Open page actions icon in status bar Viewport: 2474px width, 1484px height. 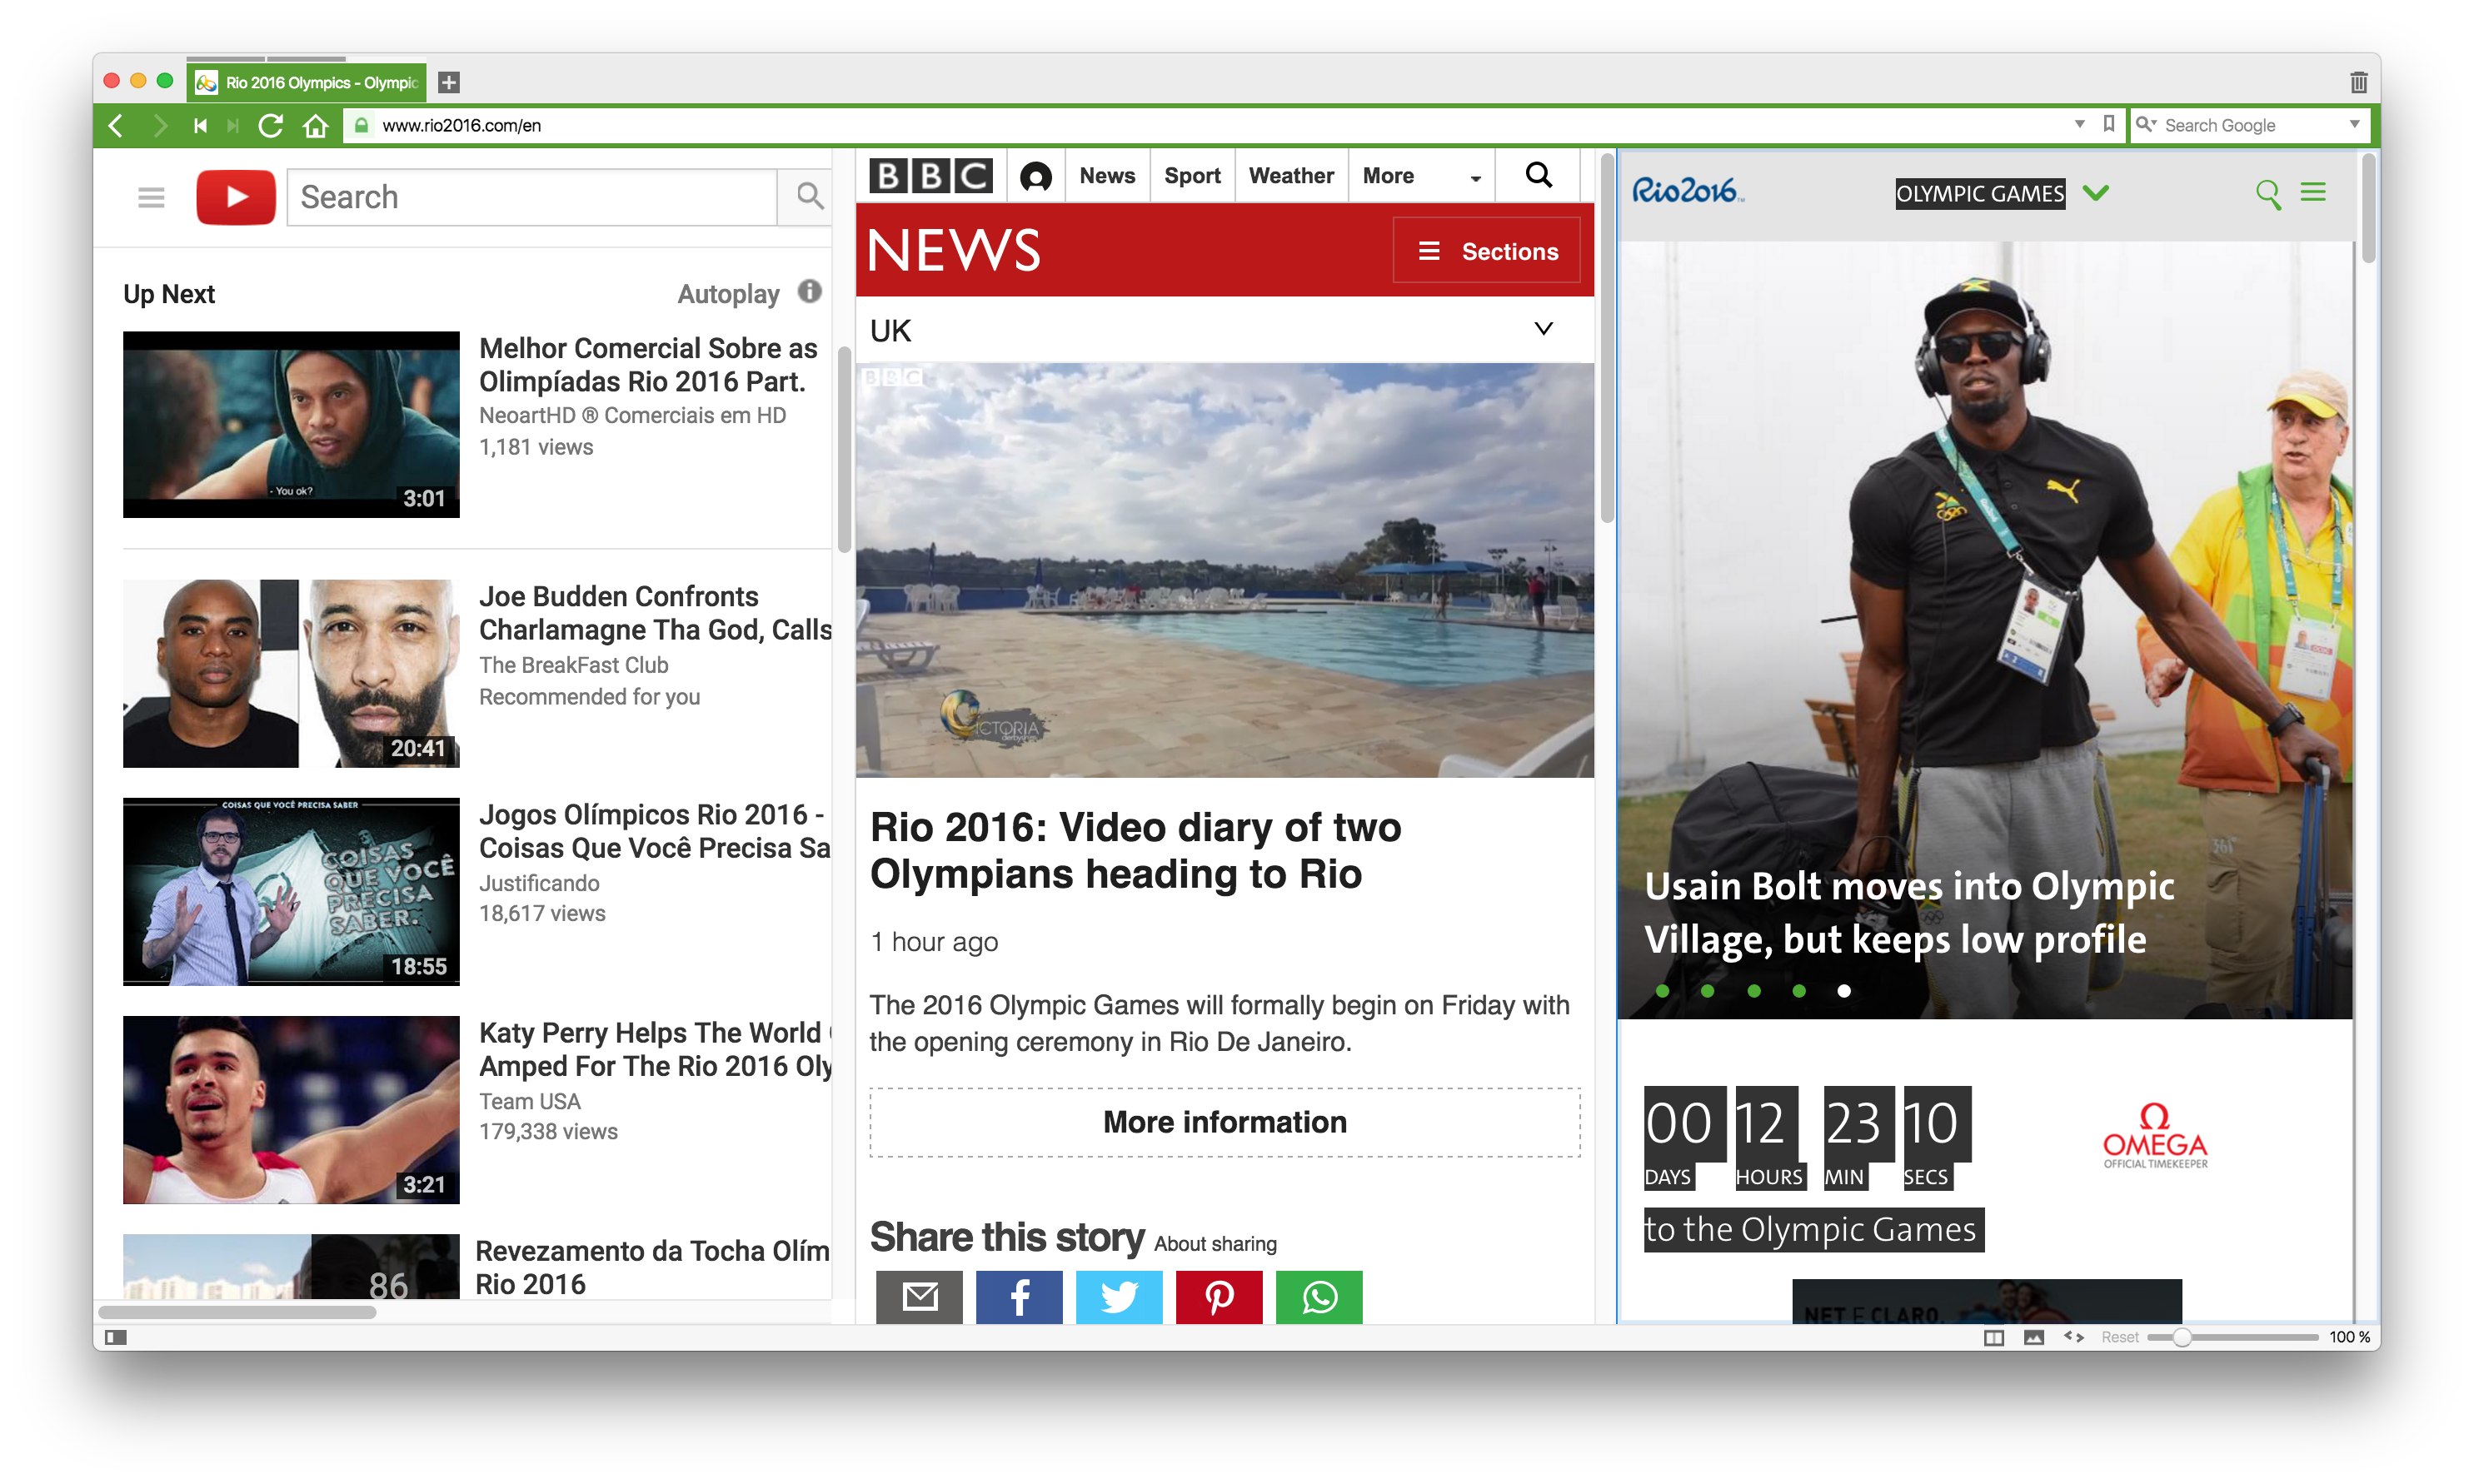[x=2073, y=1337]
